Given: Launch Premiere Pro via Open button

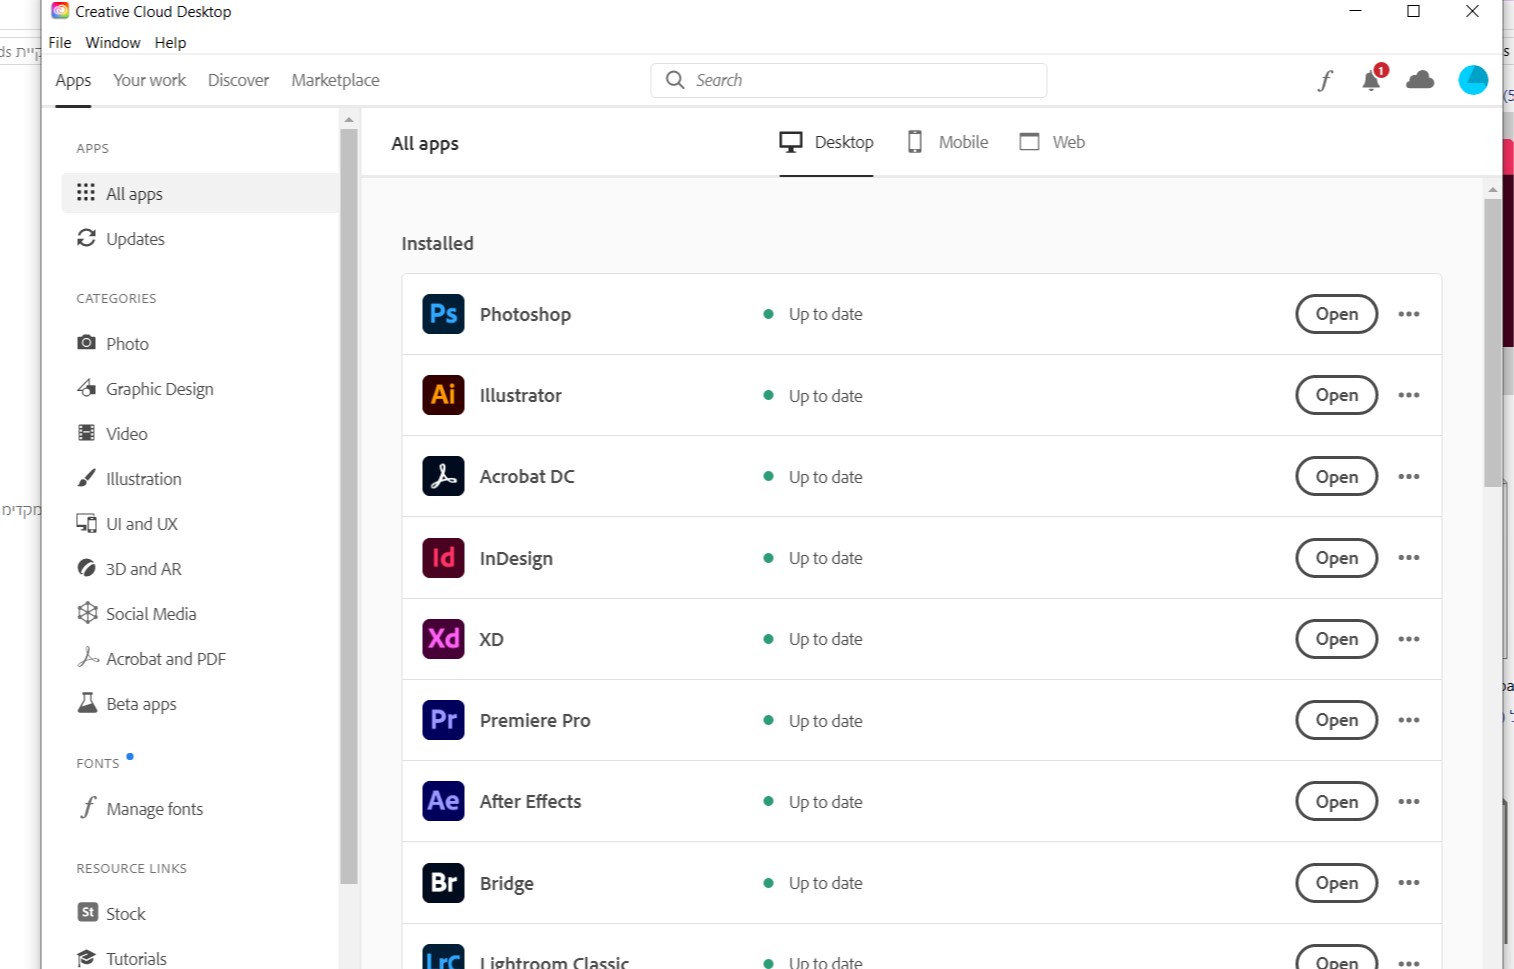Looking at the screenshot, I should [x=1336, y=720].
